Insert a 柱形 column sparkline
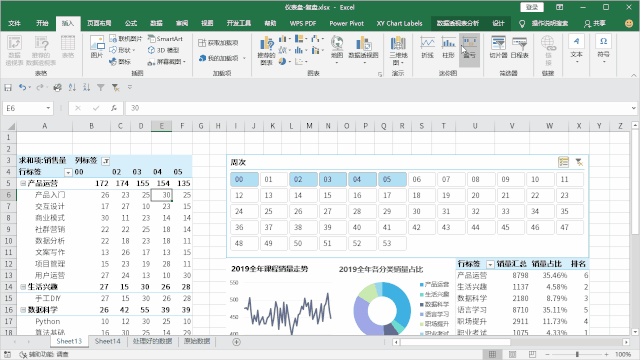The height and width of the screenshot is (360, 640). click(x=448, y=47)
